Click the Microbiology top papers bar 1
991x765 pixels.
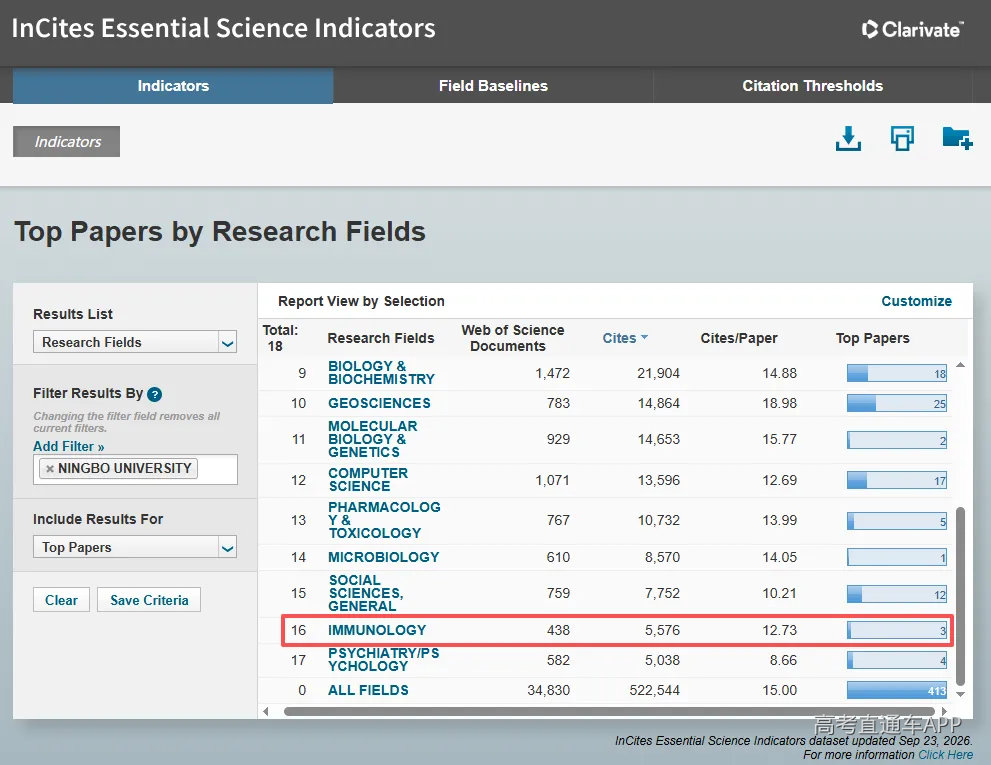click(897, 557)
